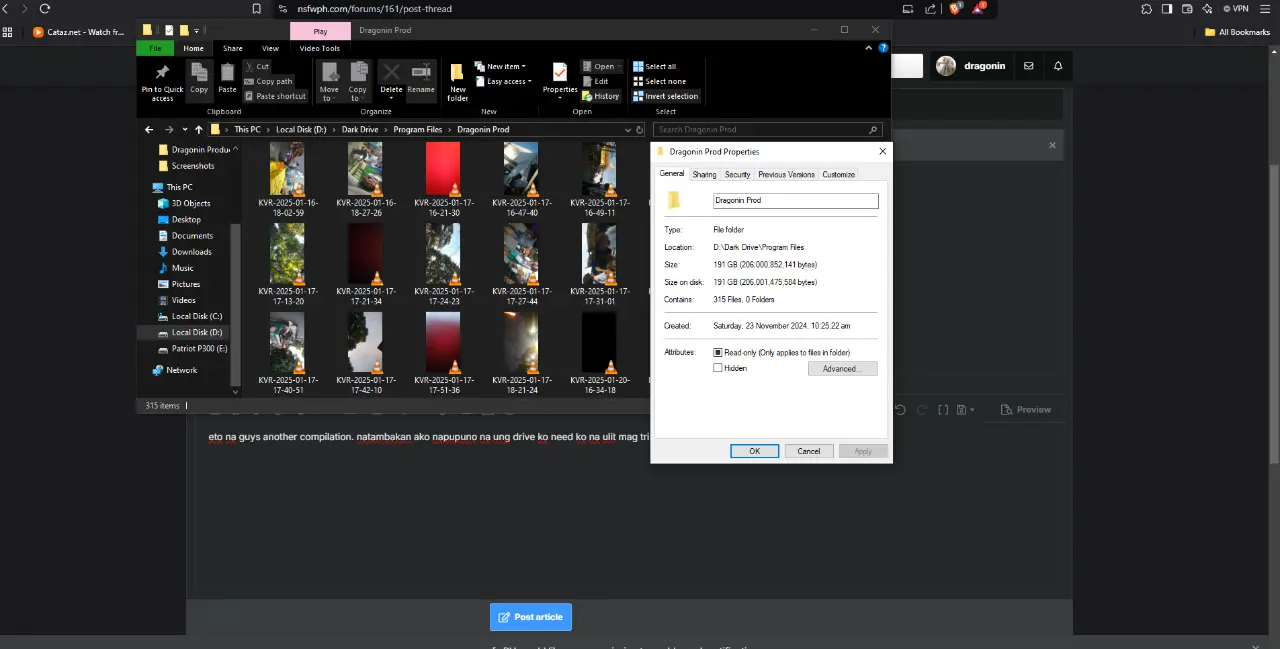Click Dark Drive in breadcrumb path

pos(361,129)
